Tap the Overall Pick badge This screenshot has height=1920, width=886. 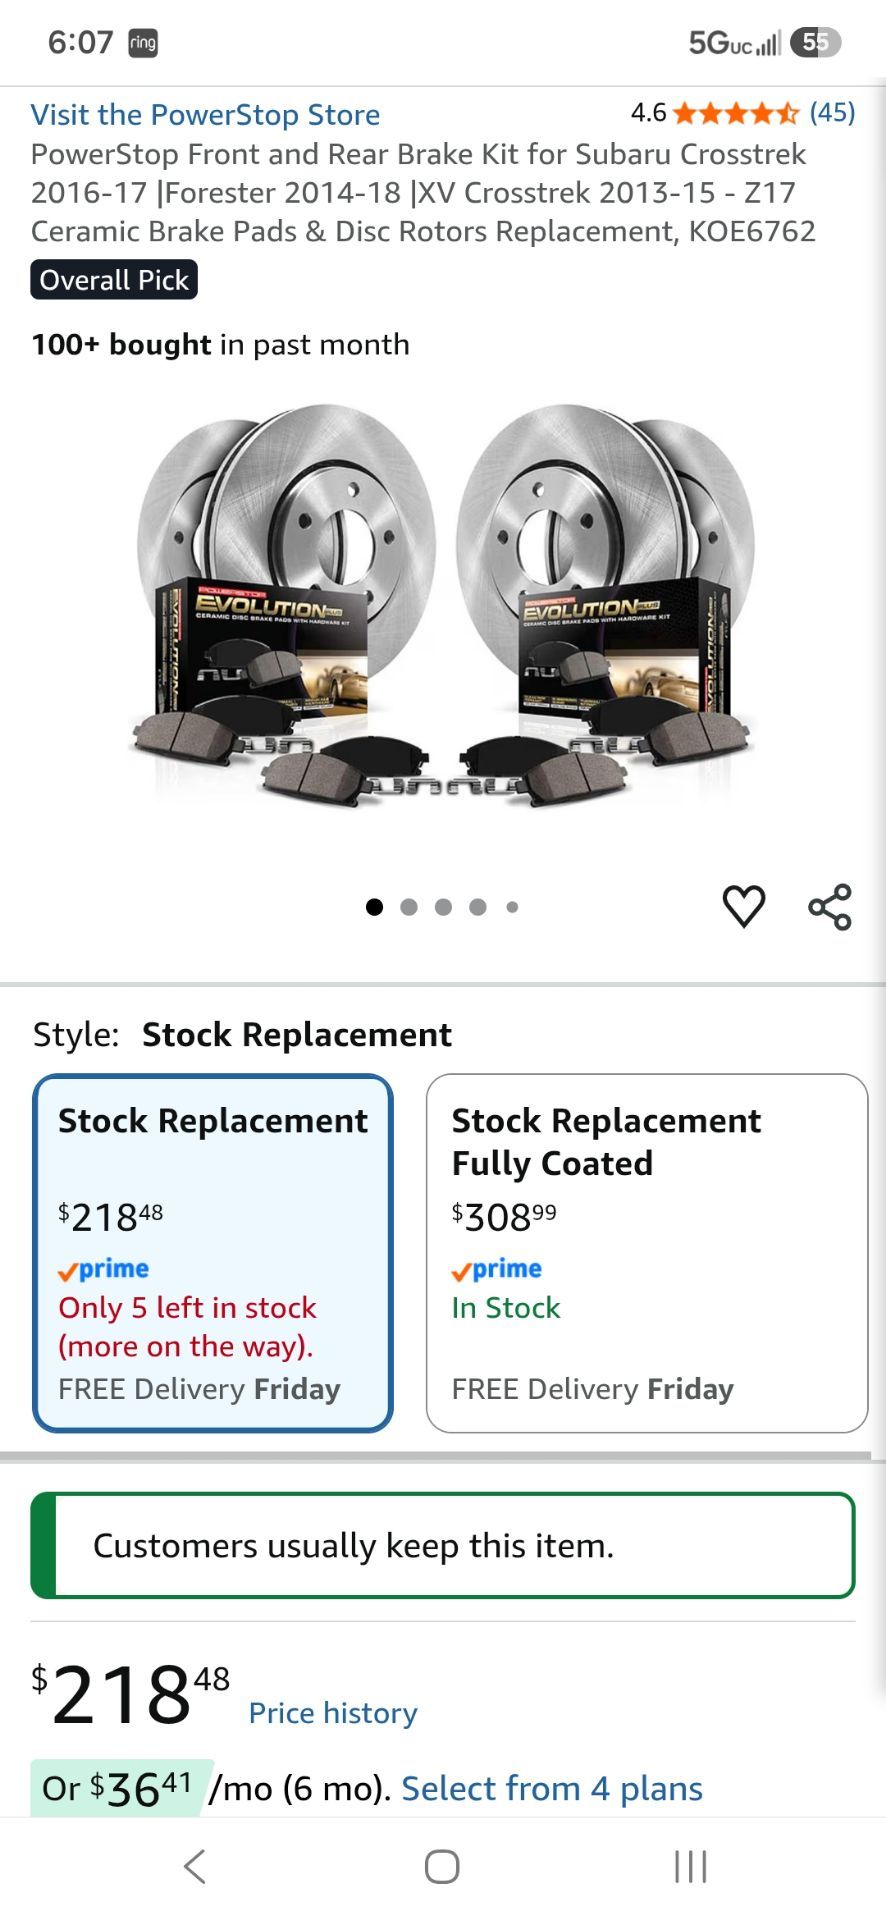click(x=114, y=280)
